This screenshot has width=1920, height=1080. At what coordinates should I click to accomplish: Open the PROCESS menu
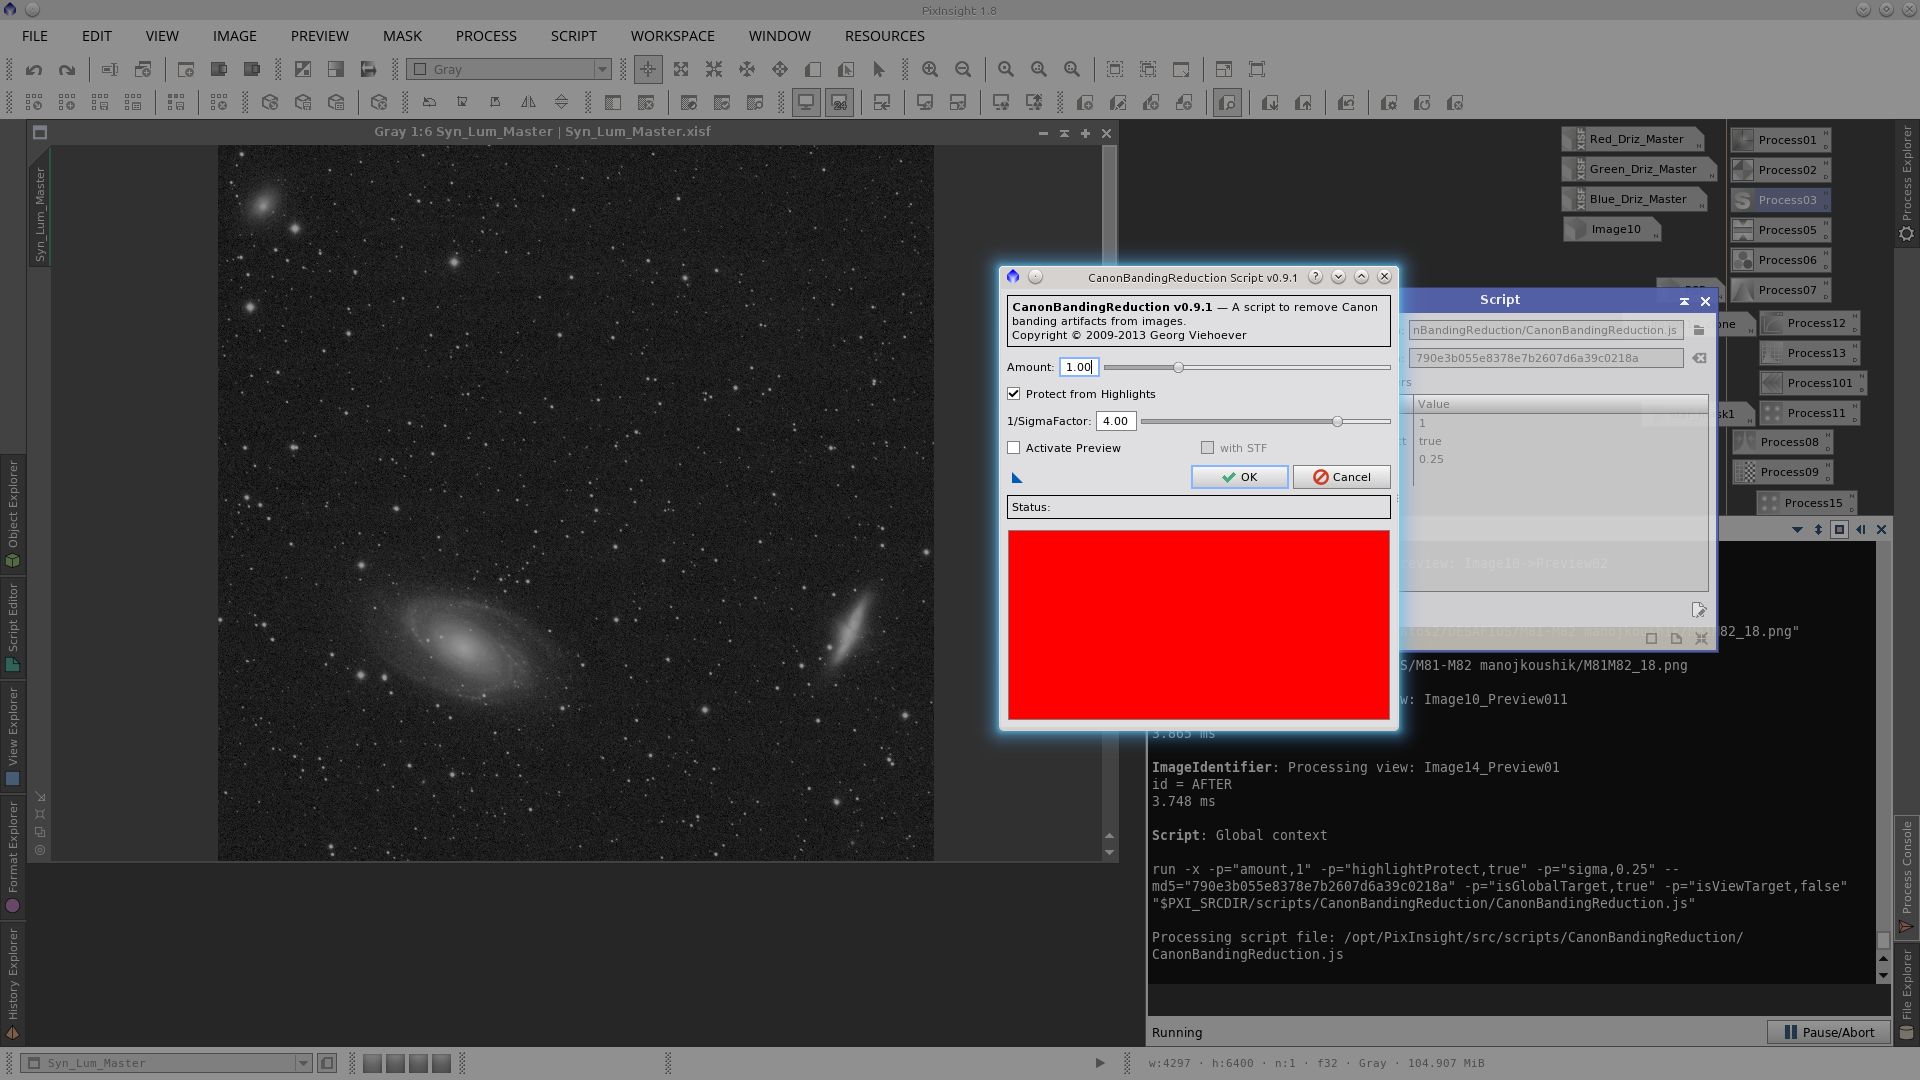(486, 36)
